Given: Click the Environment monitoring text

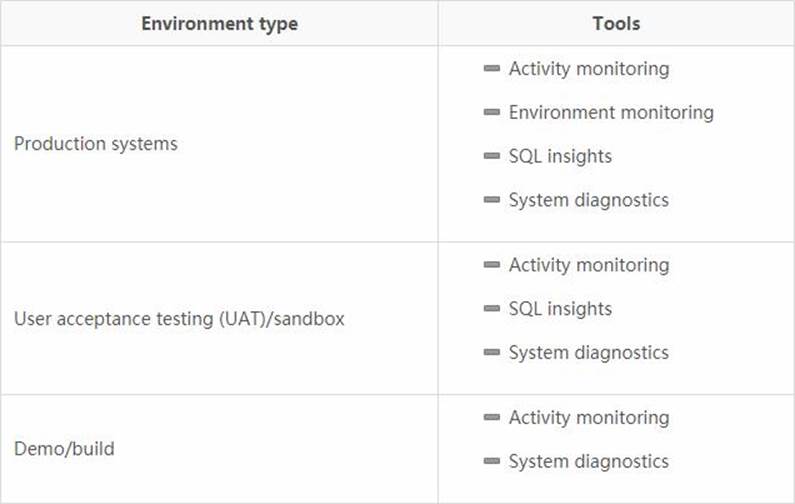Looking at the screenshot, I should pyautogui.click(x=611, y=113).
